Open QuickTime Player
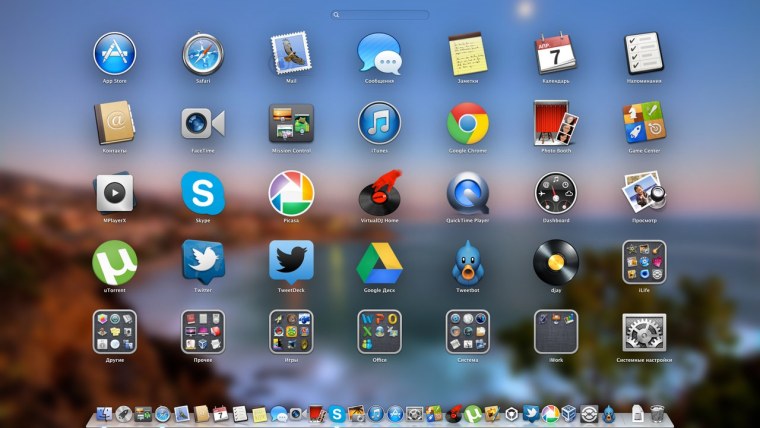Image resolution: width=760 pixels, height=428 pixels. pyautogui.click(x=467, y=192)
